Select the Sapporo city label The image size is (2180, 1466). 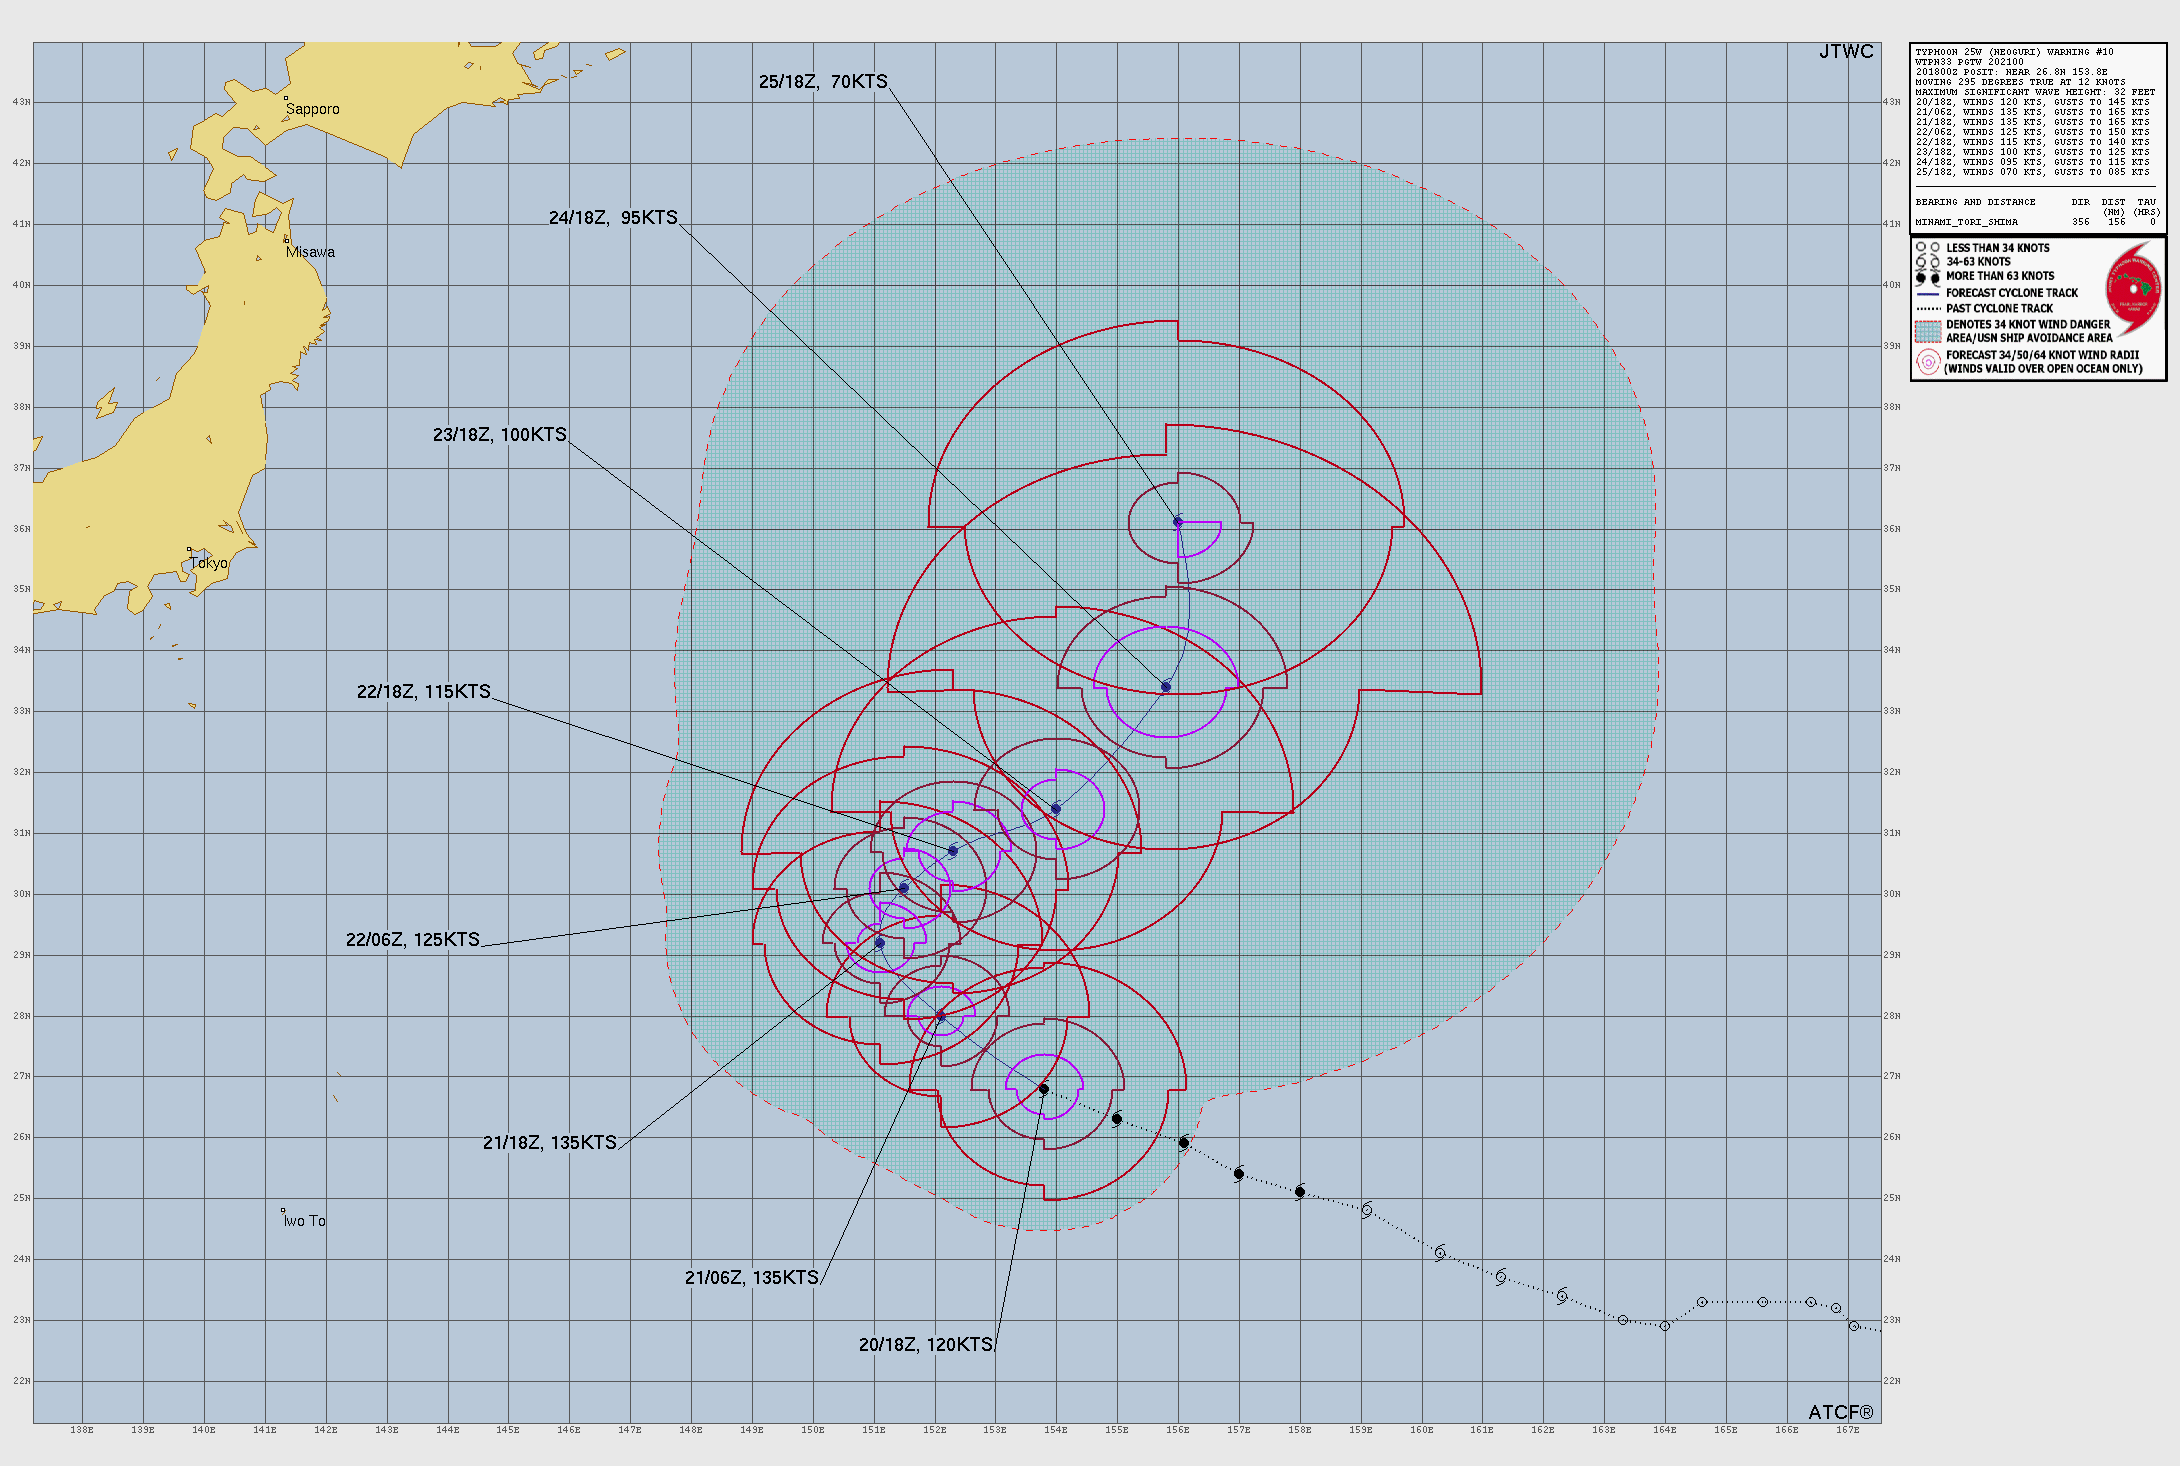[x=313, y=109]
